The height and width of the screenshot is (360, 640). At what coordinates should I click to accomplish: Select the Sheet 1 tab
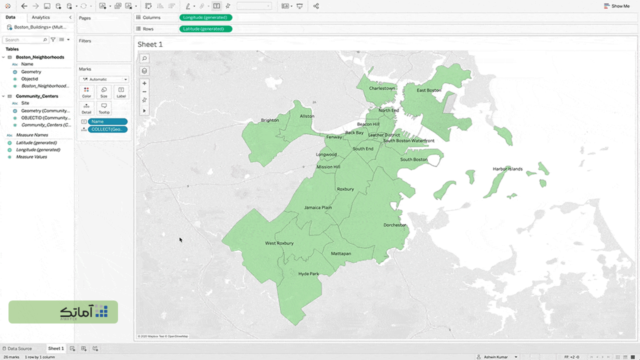[56, 349]
